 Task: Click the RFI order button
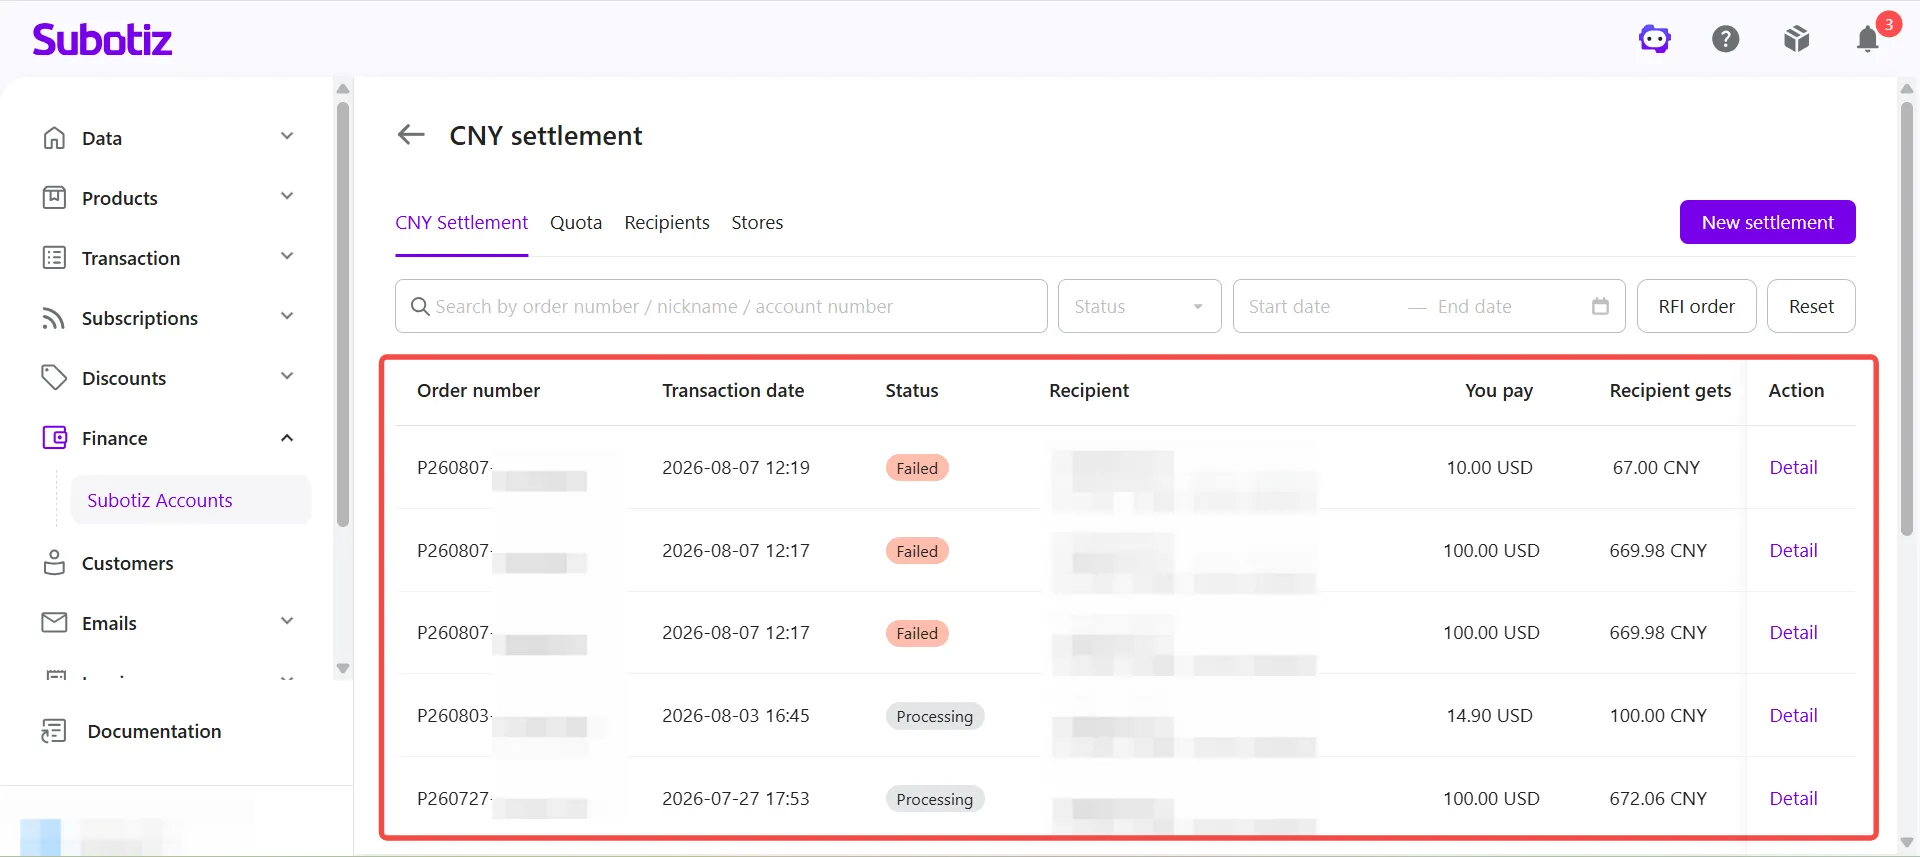[x=1696, y=306]
